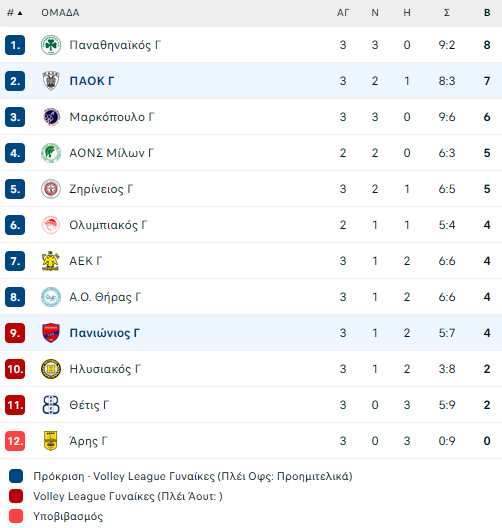
Task: Sort by the ΟΜΑΔΑ column header
Action: 60,13
